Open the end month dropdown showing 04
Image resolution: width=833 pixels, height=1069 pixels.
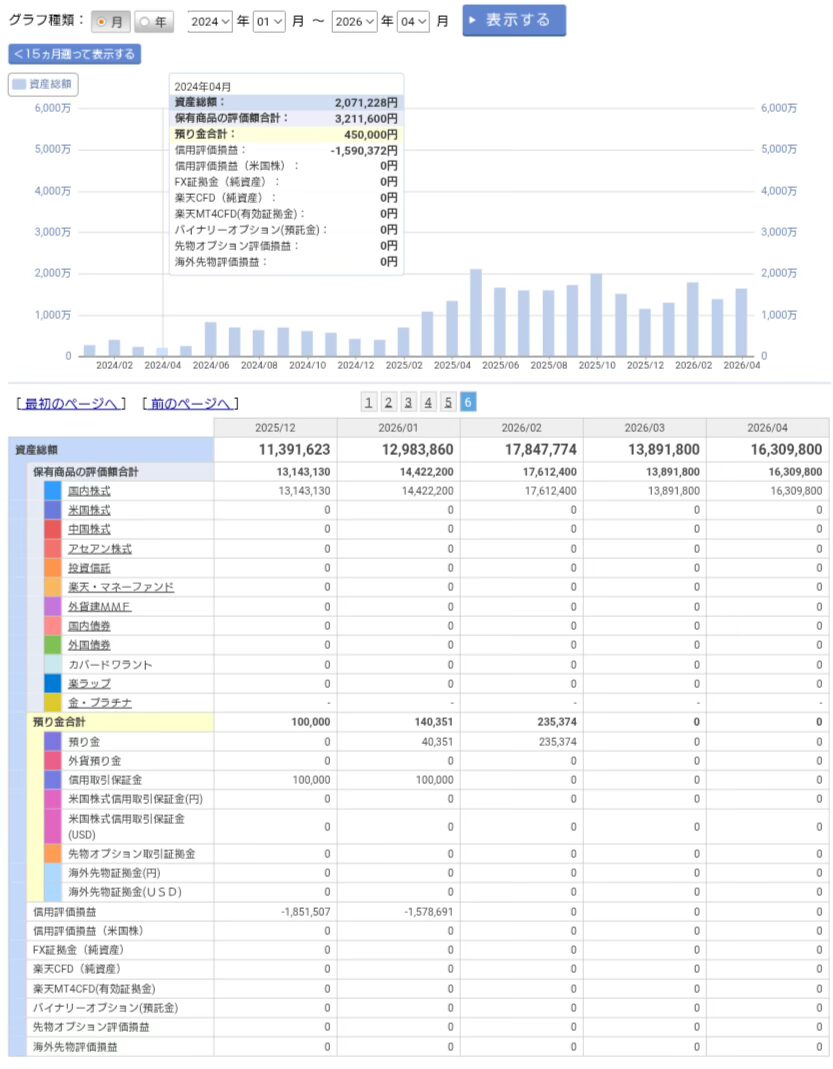pos(413,21)
